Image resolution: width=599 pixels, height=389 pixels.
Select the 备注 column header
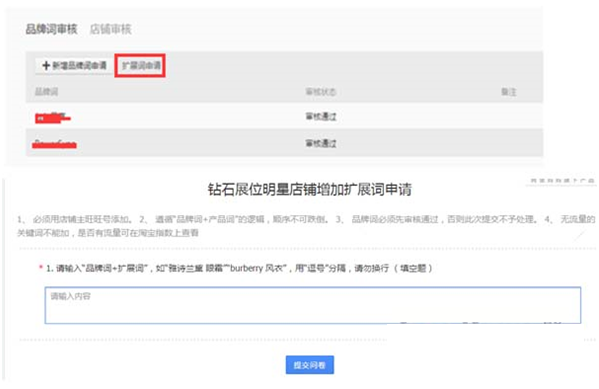pos(508,92)
